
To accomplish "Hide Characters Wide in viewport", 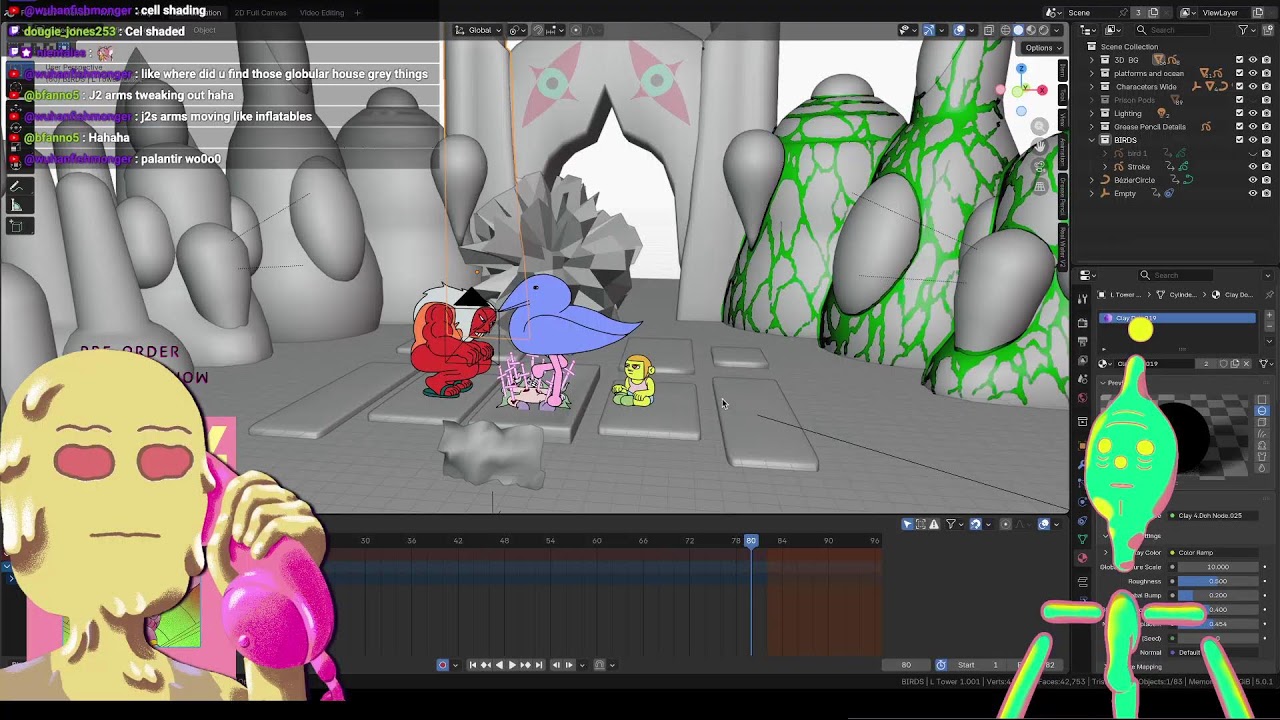I will point(1253,87).
